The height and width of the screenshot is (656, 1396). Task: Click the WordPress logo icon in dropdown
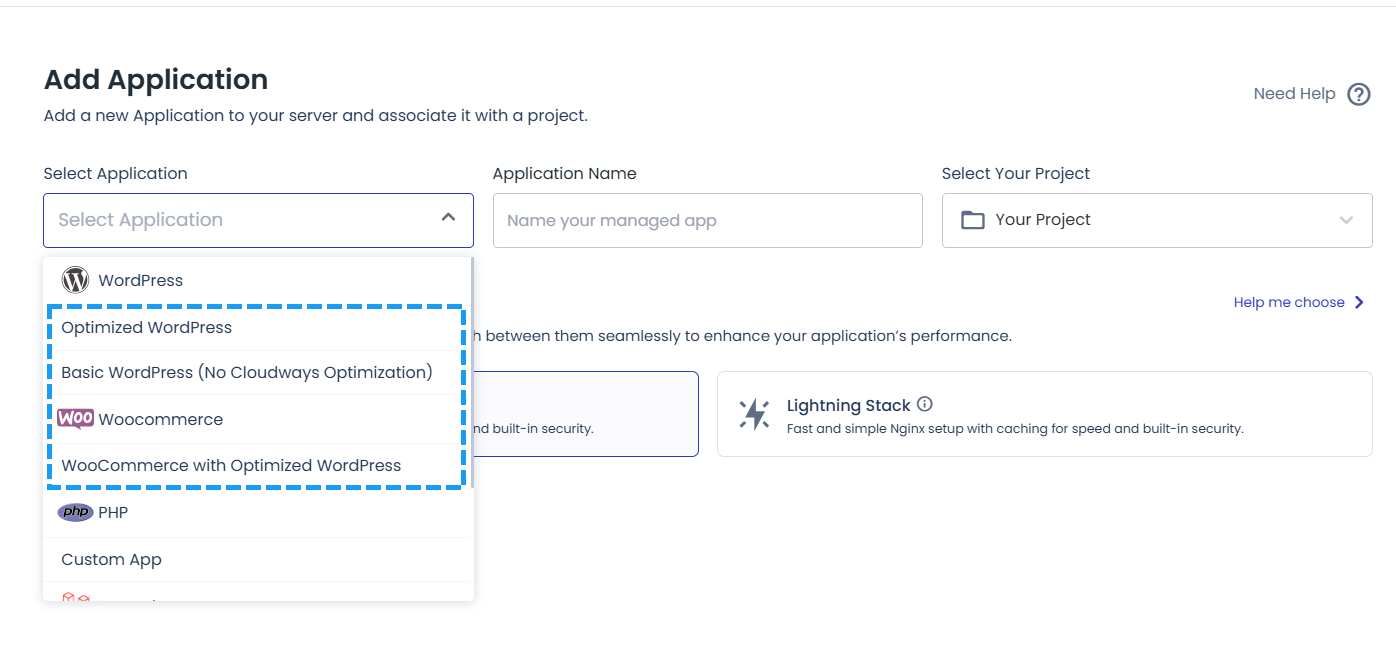click(75, 280)
